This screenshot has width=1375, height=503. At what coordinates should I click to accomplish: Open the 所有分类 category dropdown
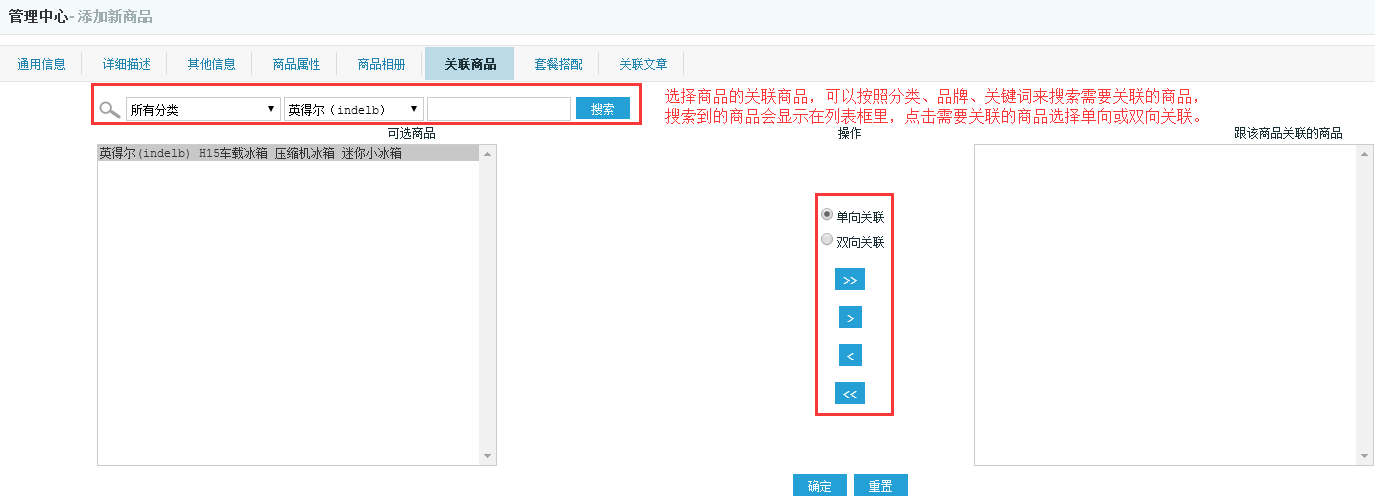click(203, 109)
